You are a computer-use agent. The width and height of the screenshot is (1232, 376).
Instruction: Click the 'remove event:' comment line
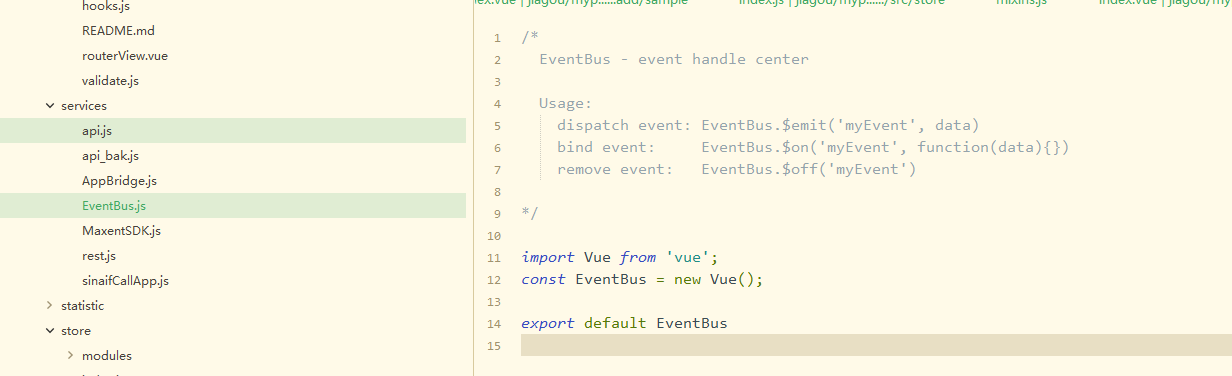pos(737,169)
